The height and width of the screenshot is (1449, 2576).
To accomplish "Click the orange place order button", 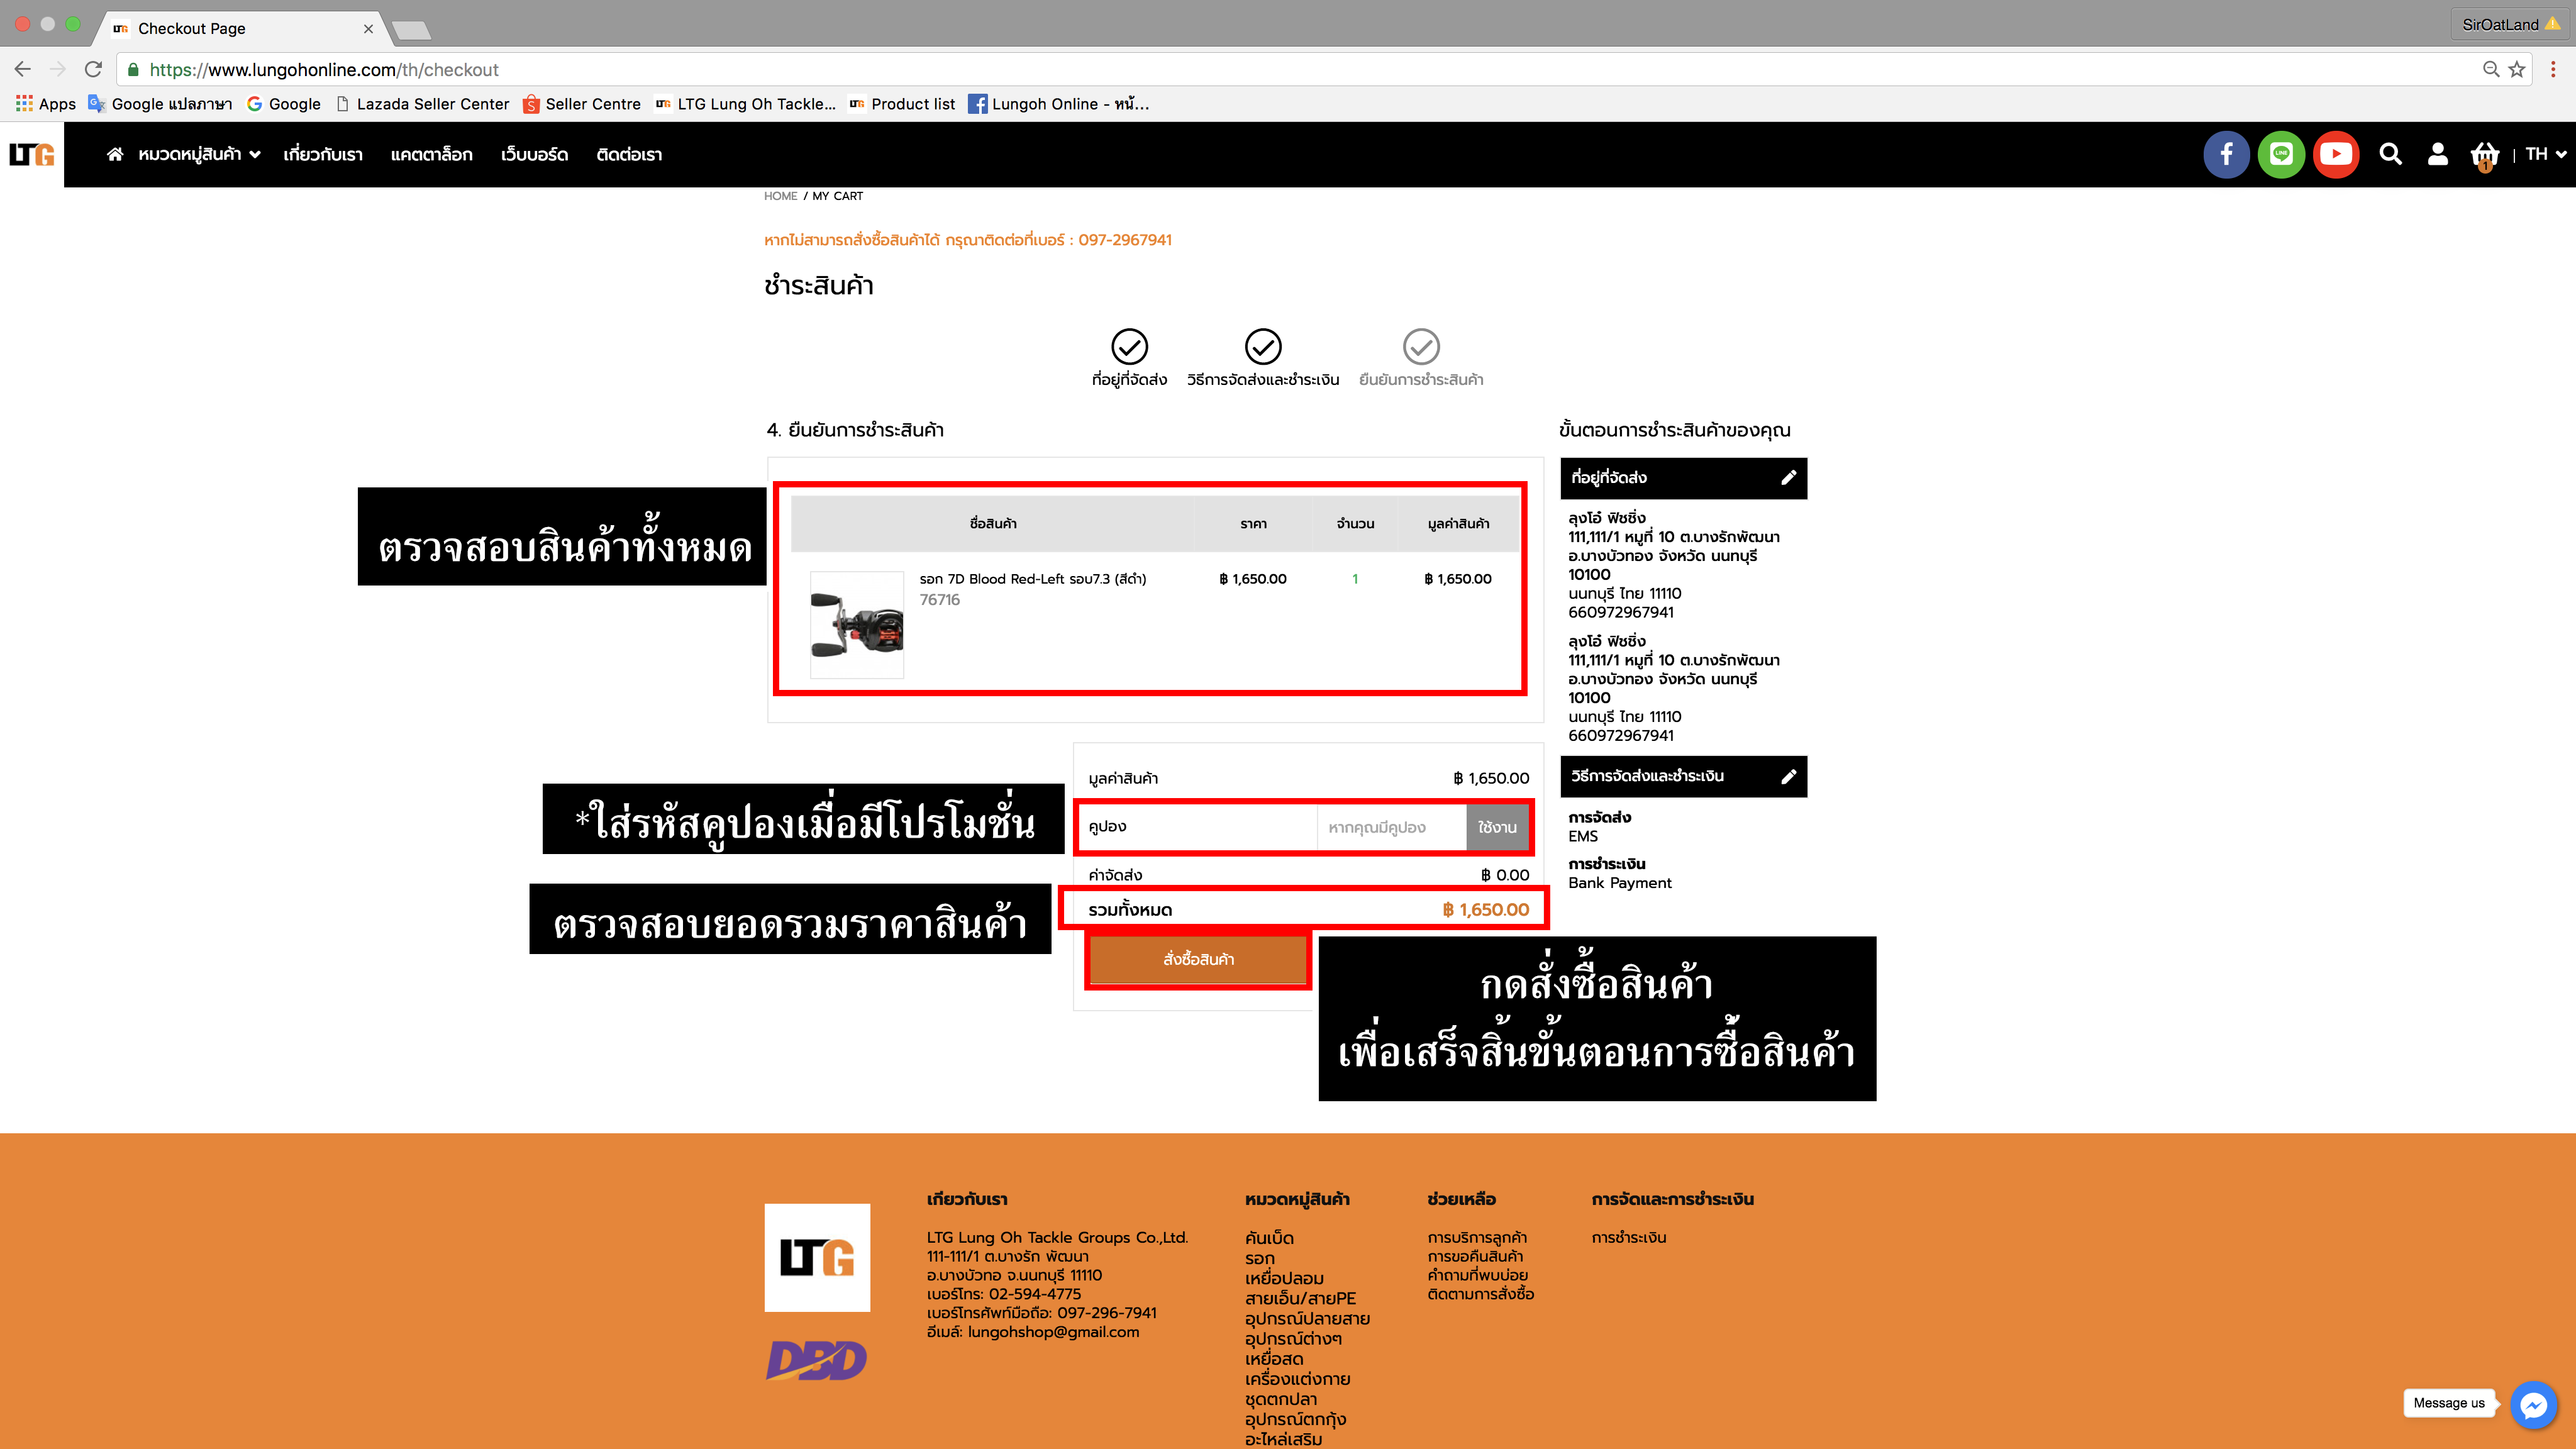I will (x=1197, y=960).
